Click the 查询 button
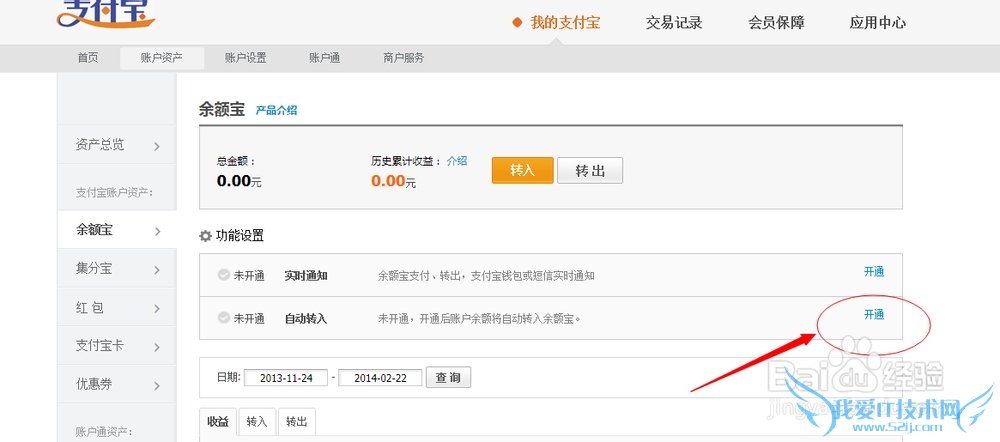Screen dimensions: 1000x442 click(x=448, y=378)
